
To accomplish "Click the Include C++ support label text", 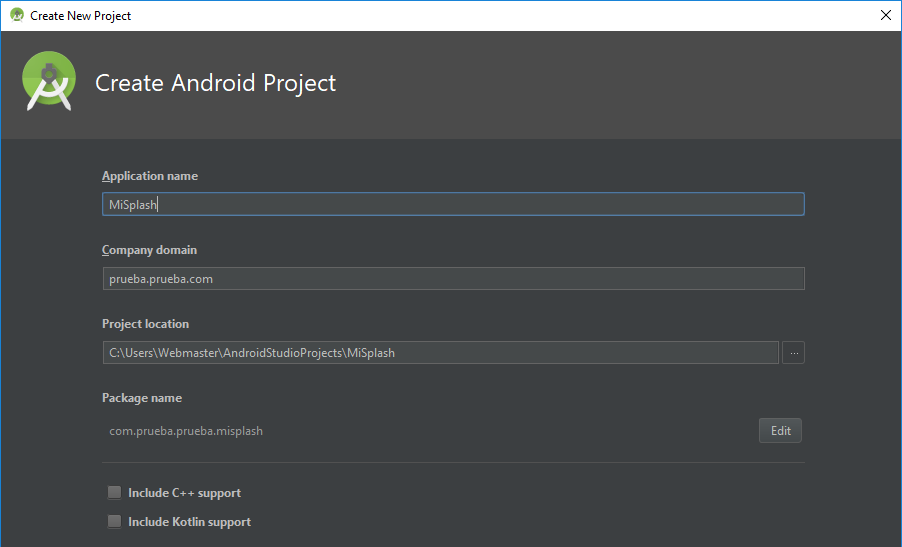I will click(185, 493).
